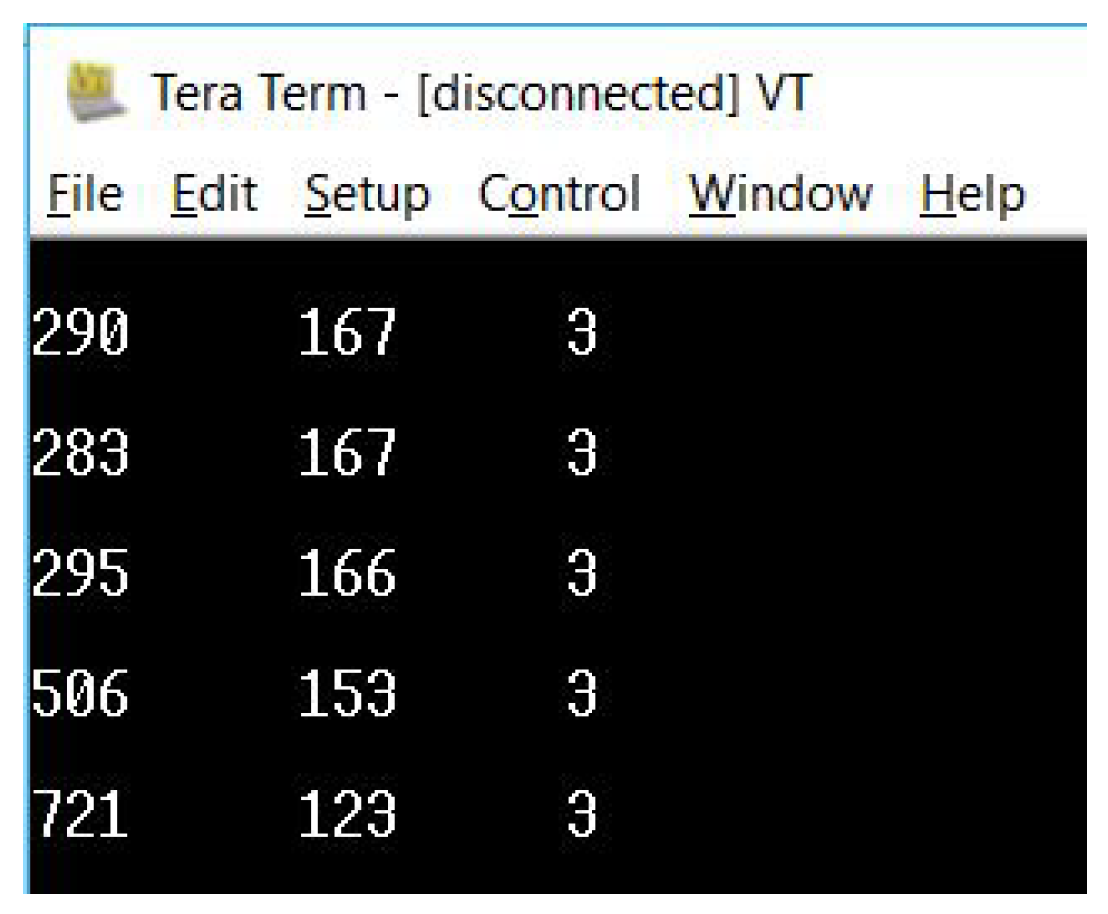Click the Tera Term application icon
This screenshot has width=1108, height=914.
tap(97, 93)
